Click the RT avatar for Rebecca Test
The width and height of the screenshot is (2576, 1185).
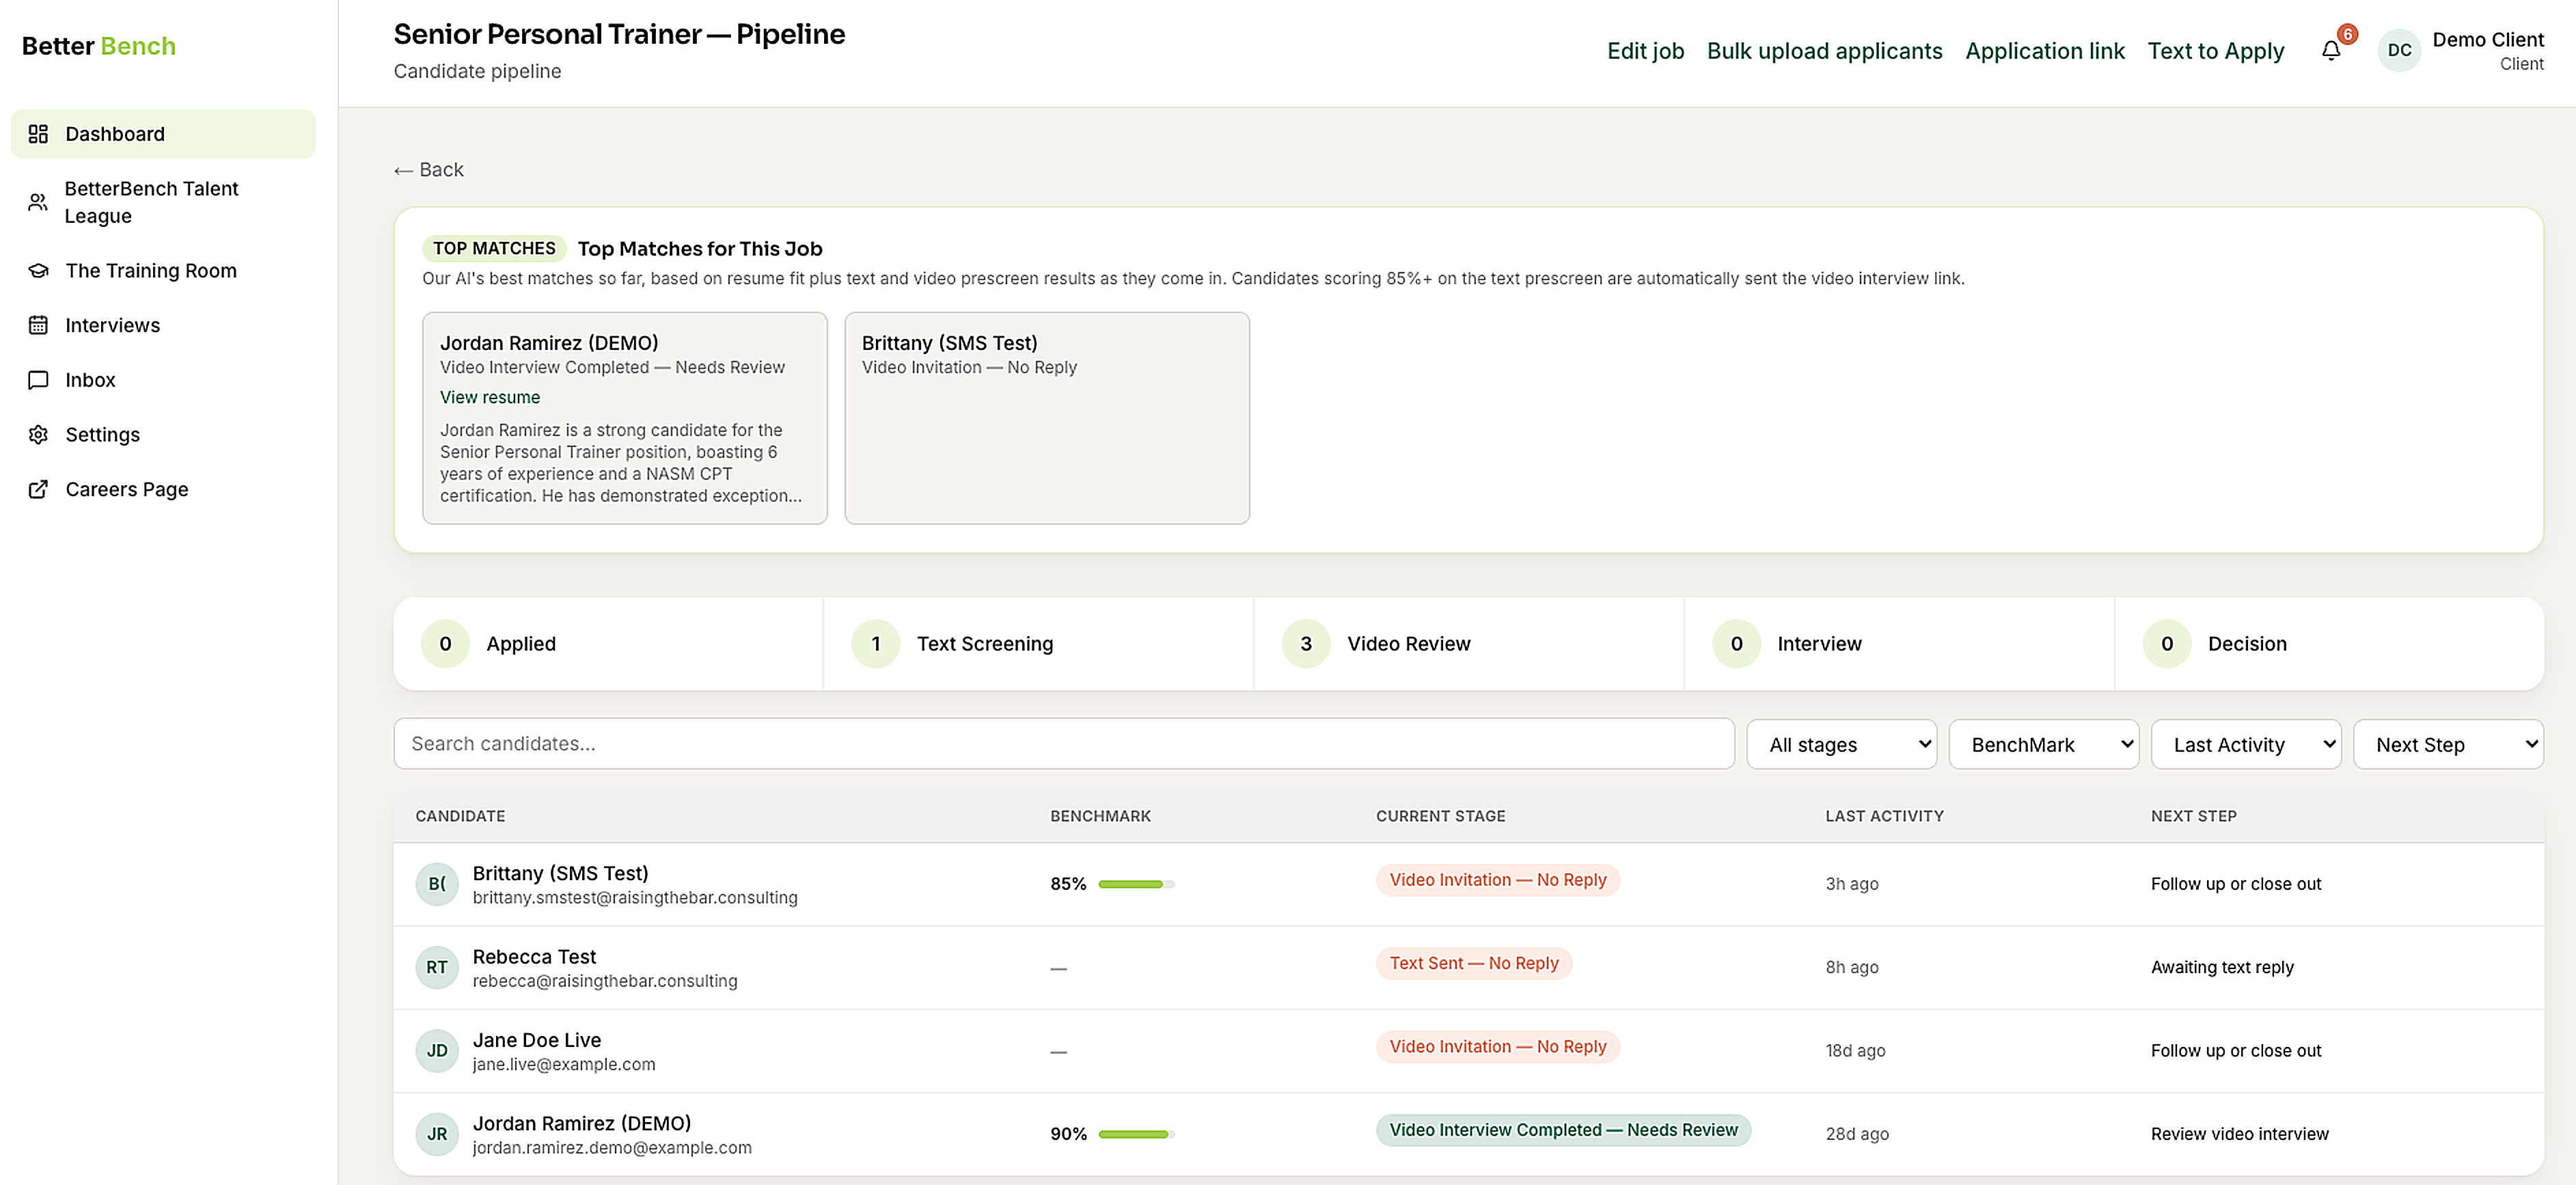pos(437,967)
